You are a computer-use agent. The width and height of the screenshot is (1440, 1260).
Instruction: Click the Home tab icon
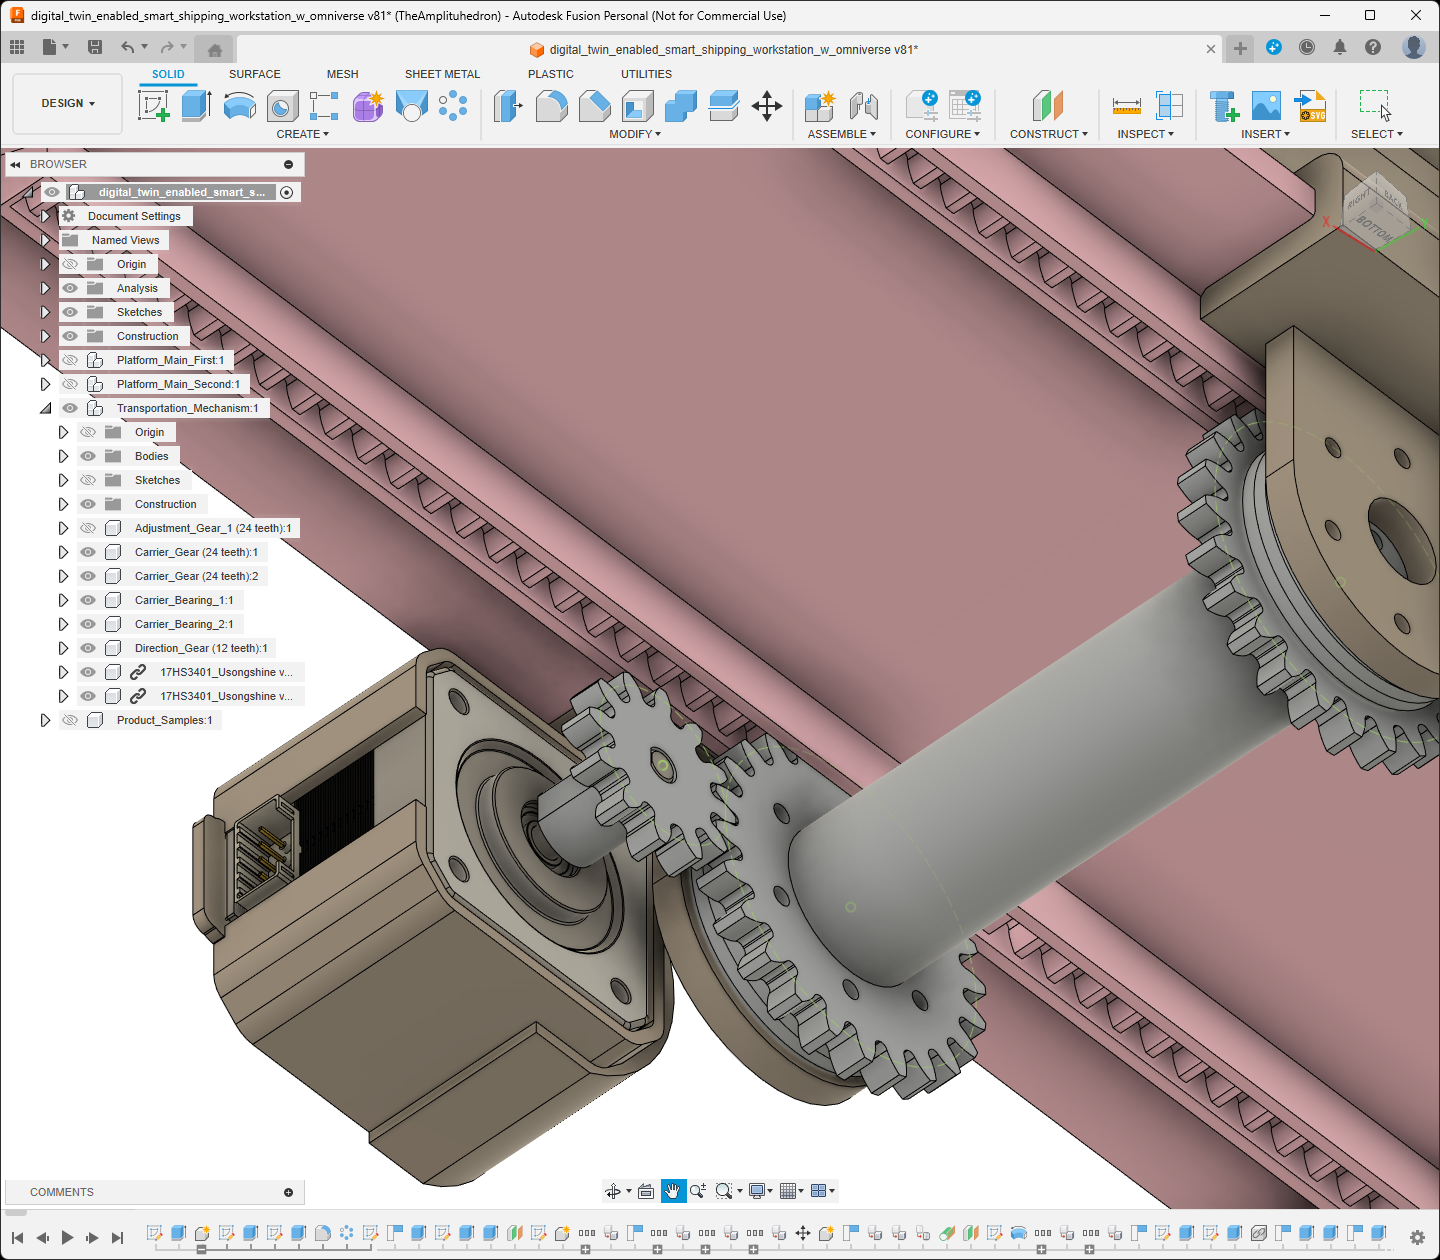click(x=214, y=49)
